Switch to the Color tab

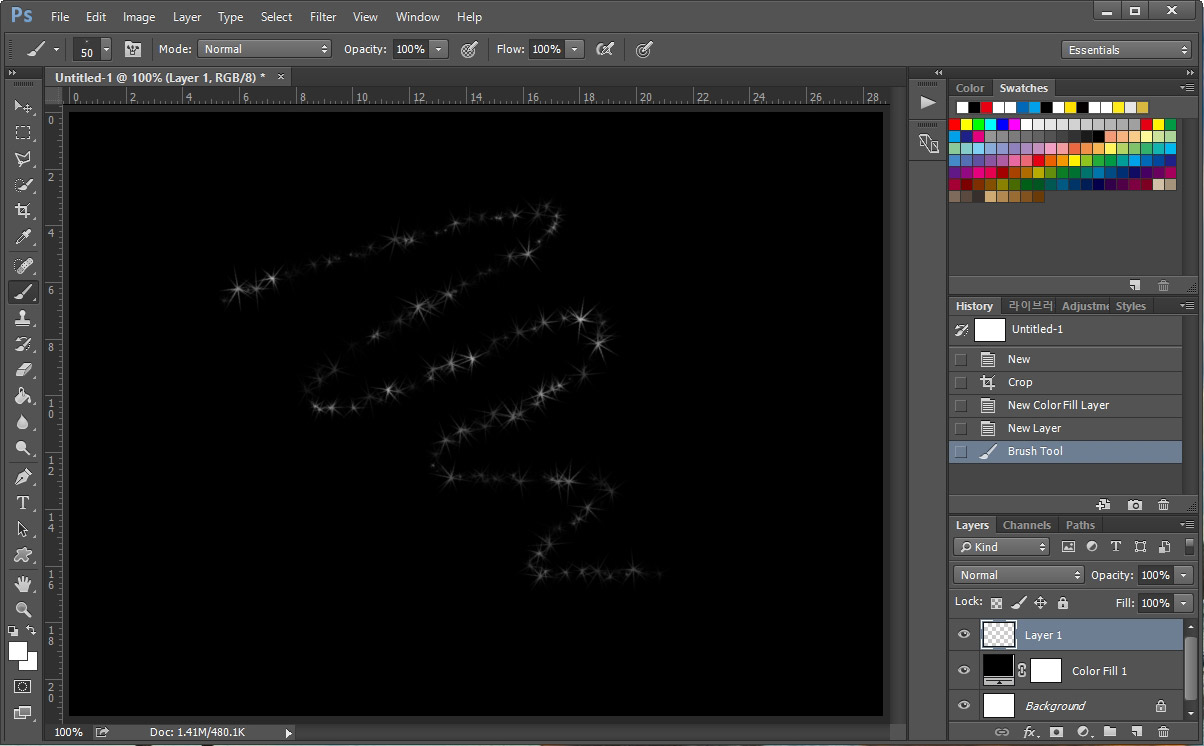(x=969, y=88)
